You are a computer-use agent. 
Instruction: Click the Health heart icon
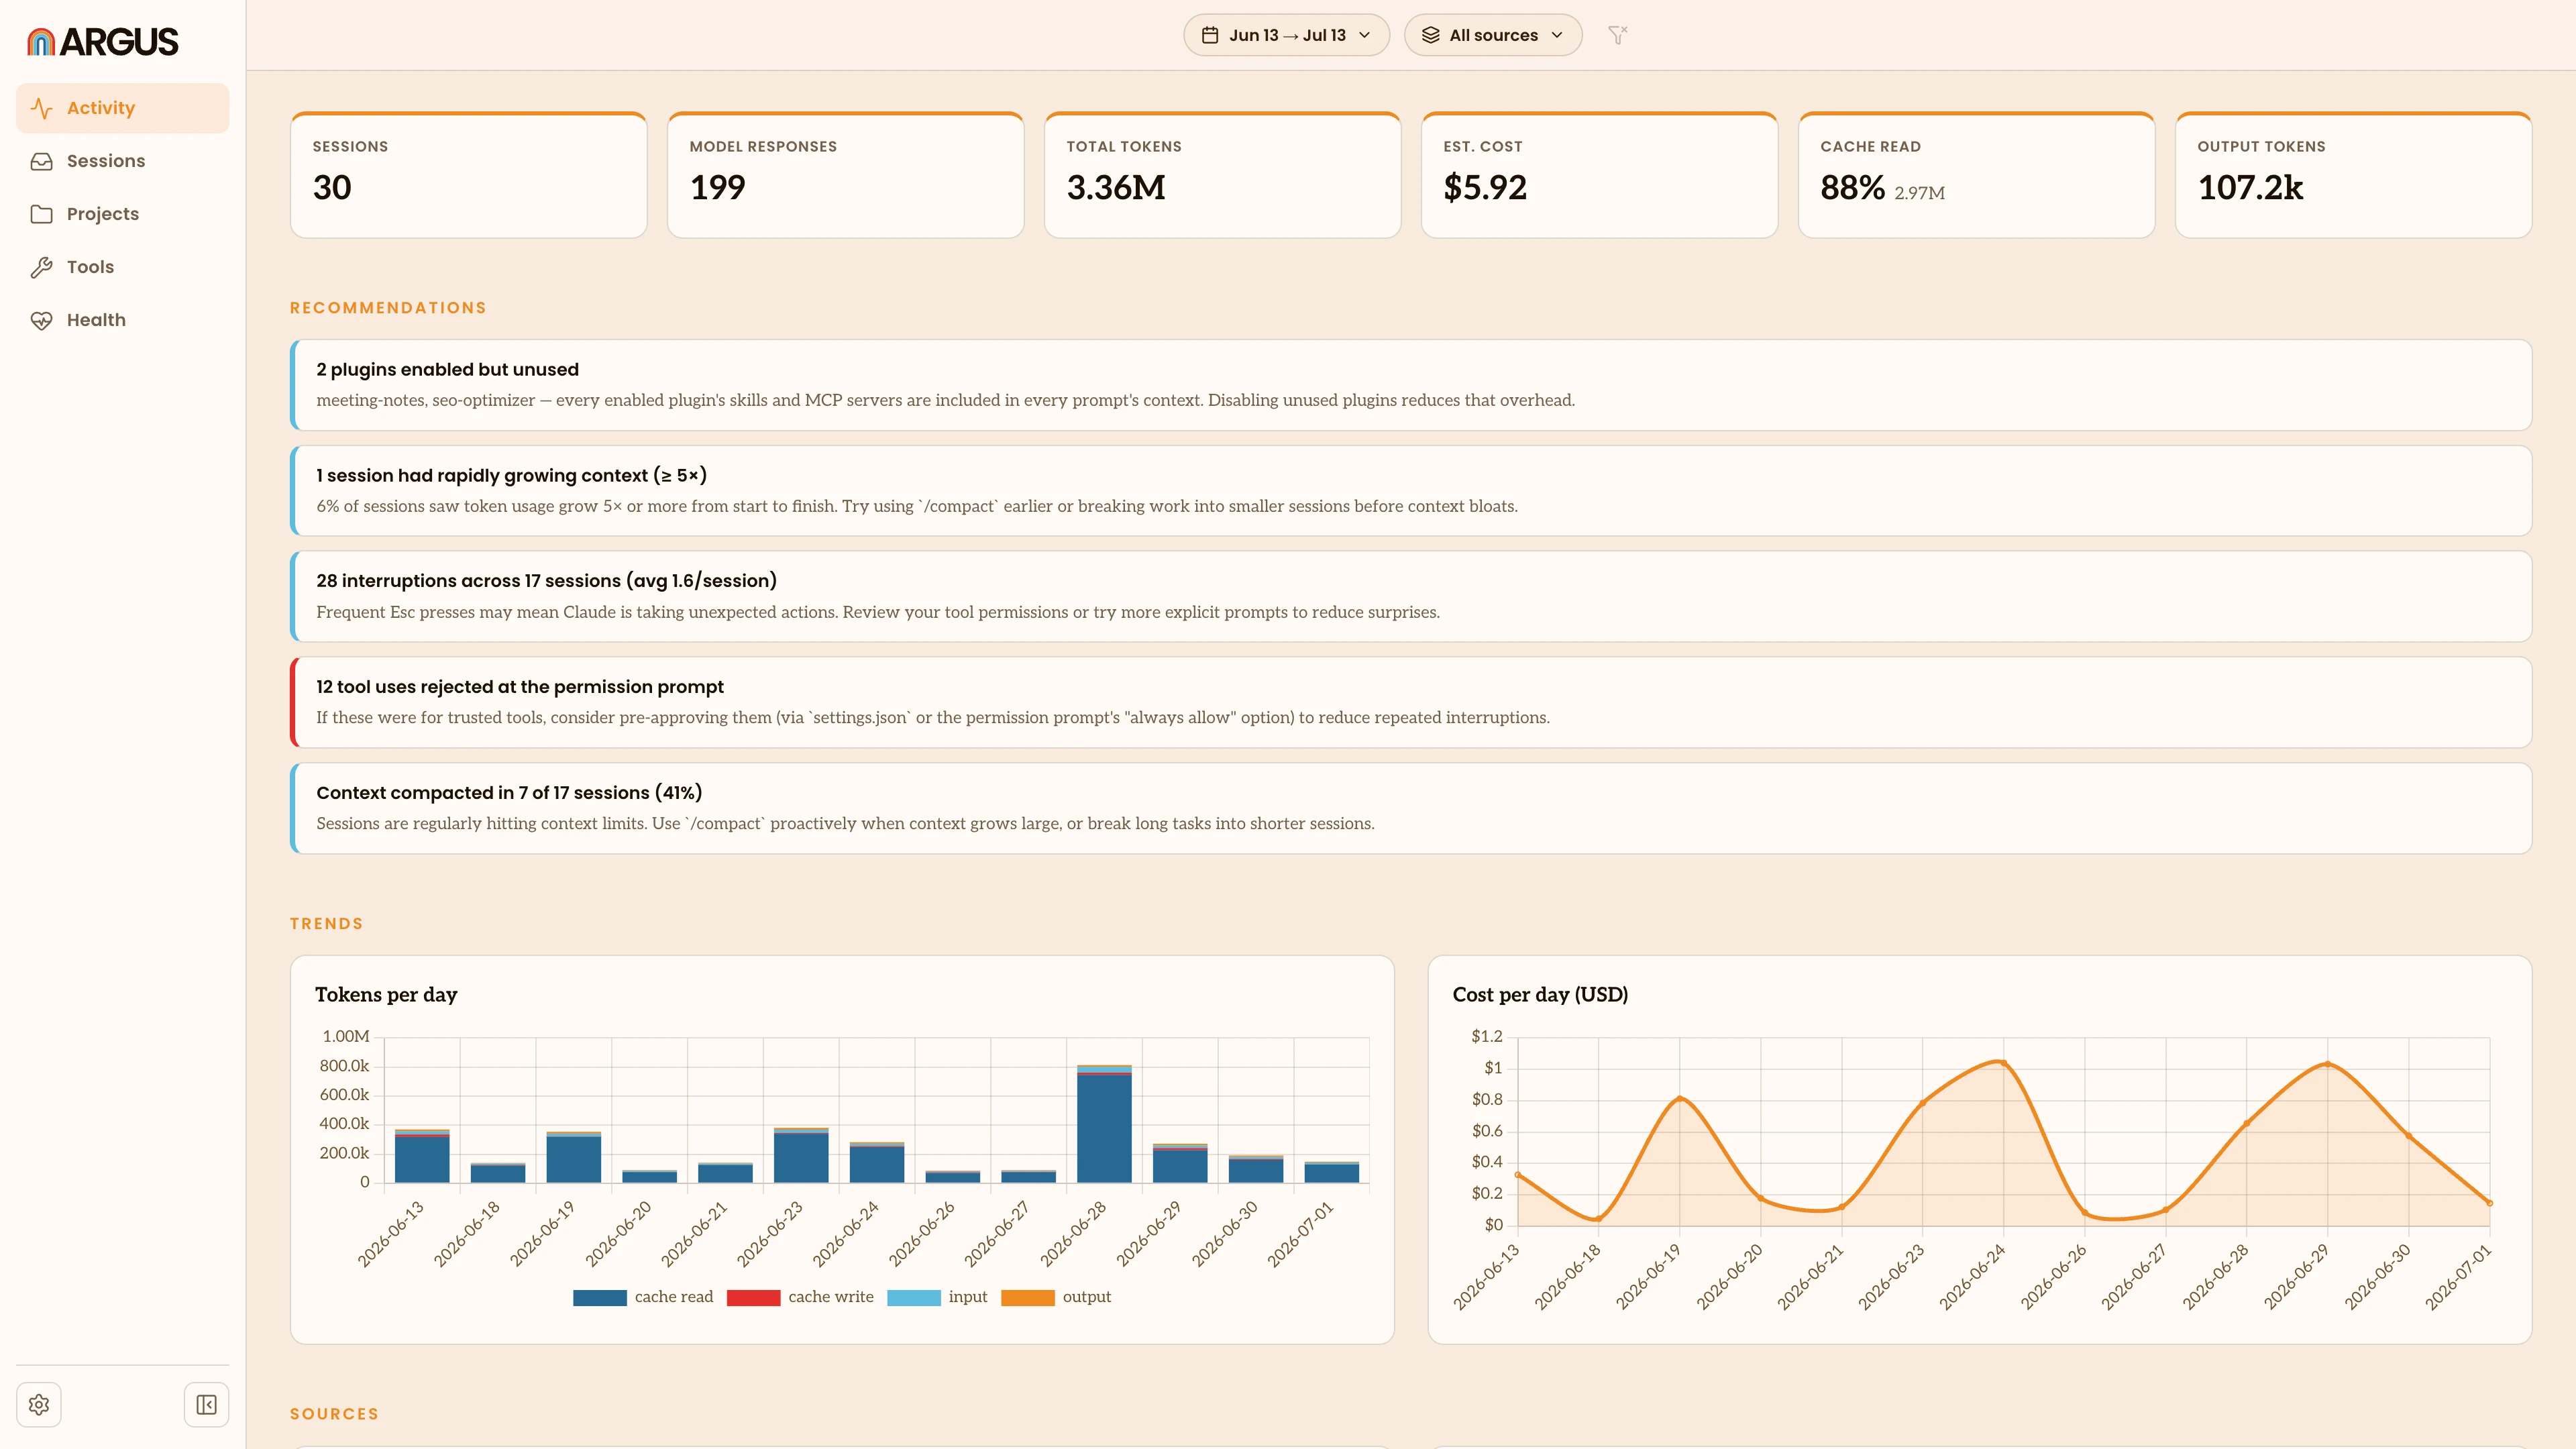[x=41, y=320]
